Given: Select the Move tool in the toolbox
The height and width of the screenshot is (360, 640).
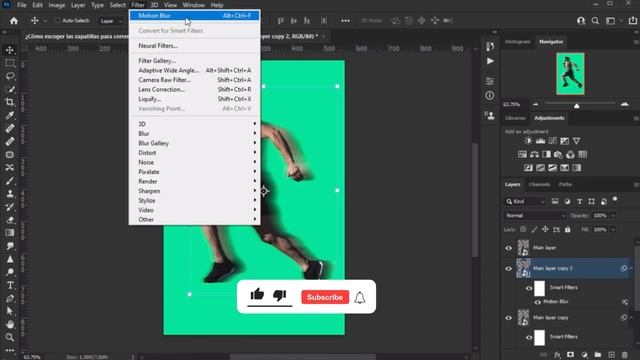Looking at the screenshot, I should point(10,50).
